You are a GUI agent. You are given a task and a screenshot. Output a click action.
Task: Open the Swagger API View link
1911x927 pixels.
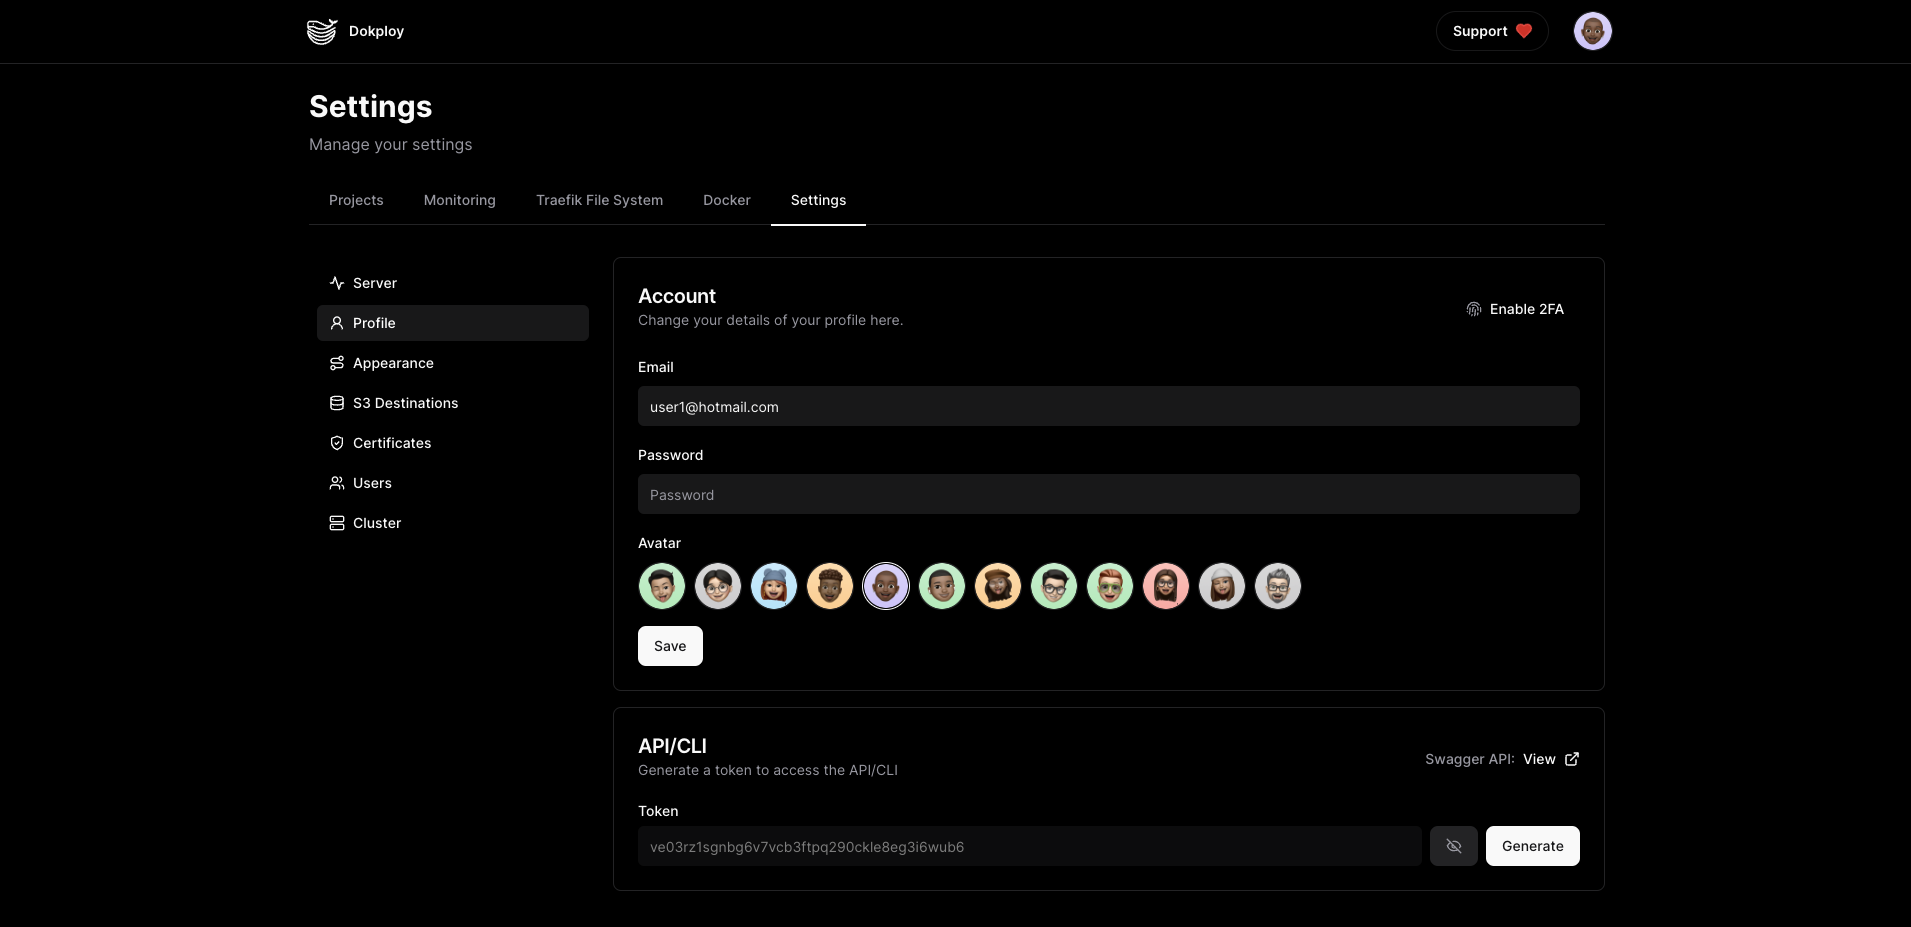point(1550,759)
